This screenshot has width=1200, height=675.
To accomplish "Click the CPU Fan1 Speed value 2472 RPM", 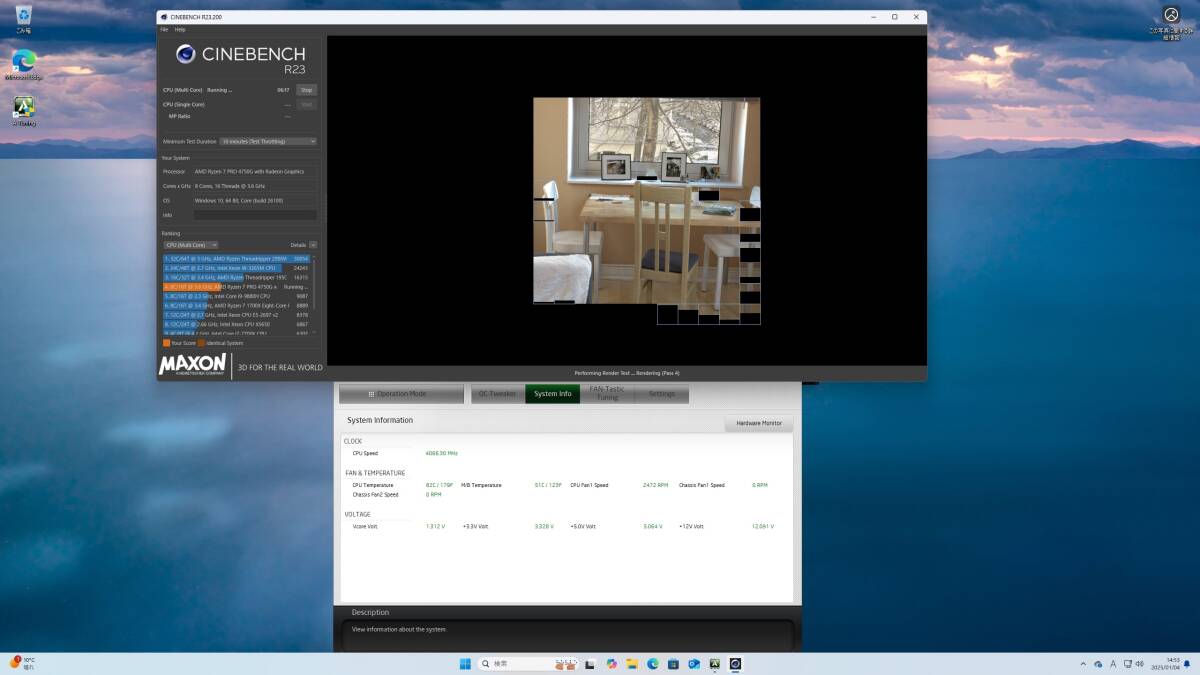I will tap(655, 485).
